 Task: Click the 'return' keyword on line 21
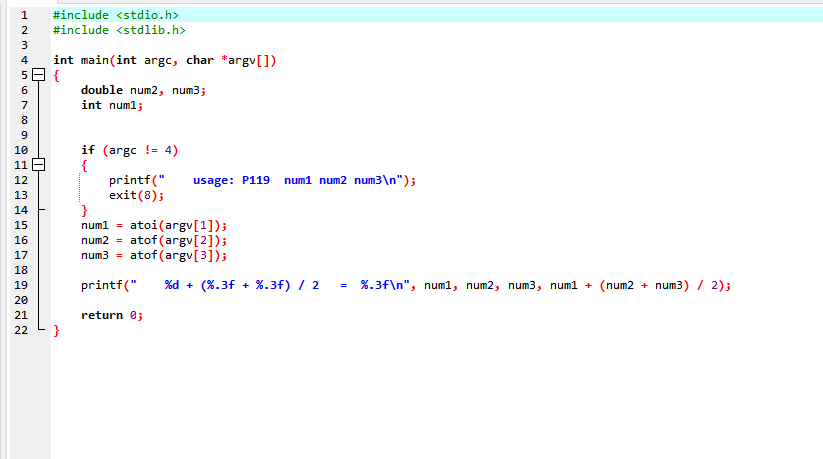pyautogui.click(x=102, y=315)
